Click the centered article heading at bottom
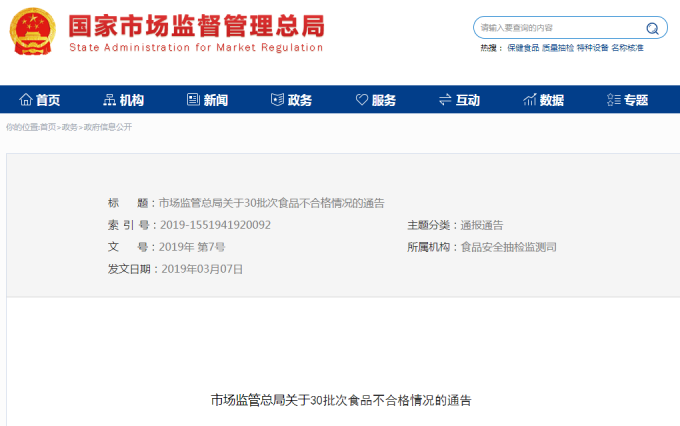The height and width of the screenshot is (426, 680). (341, 400)
